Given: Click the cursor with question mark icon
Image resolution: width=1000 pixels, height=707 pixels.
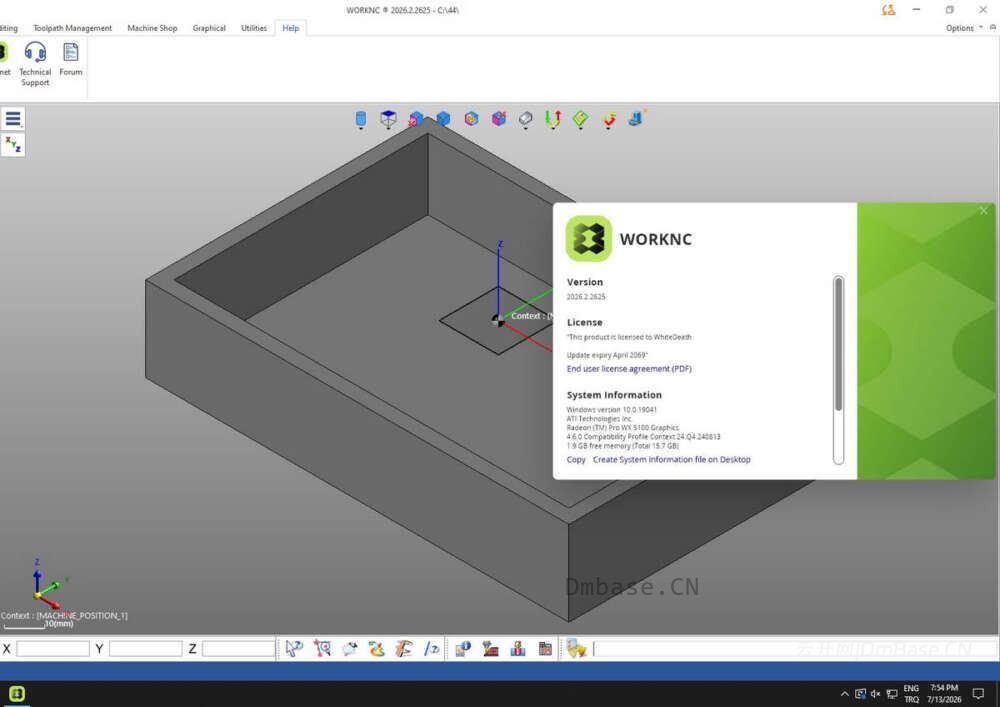Looking at the screenshot, I should tap(294, 649).
